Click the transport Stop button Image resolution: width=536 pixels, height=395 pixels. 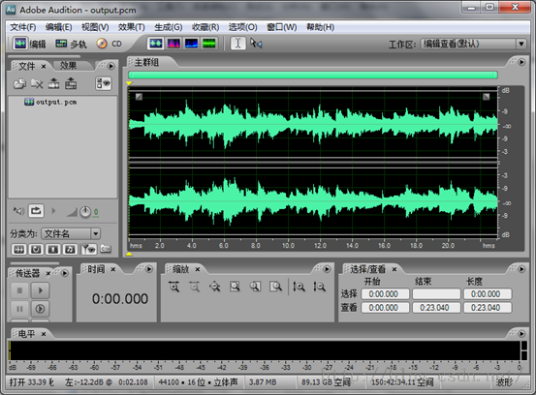19,290
